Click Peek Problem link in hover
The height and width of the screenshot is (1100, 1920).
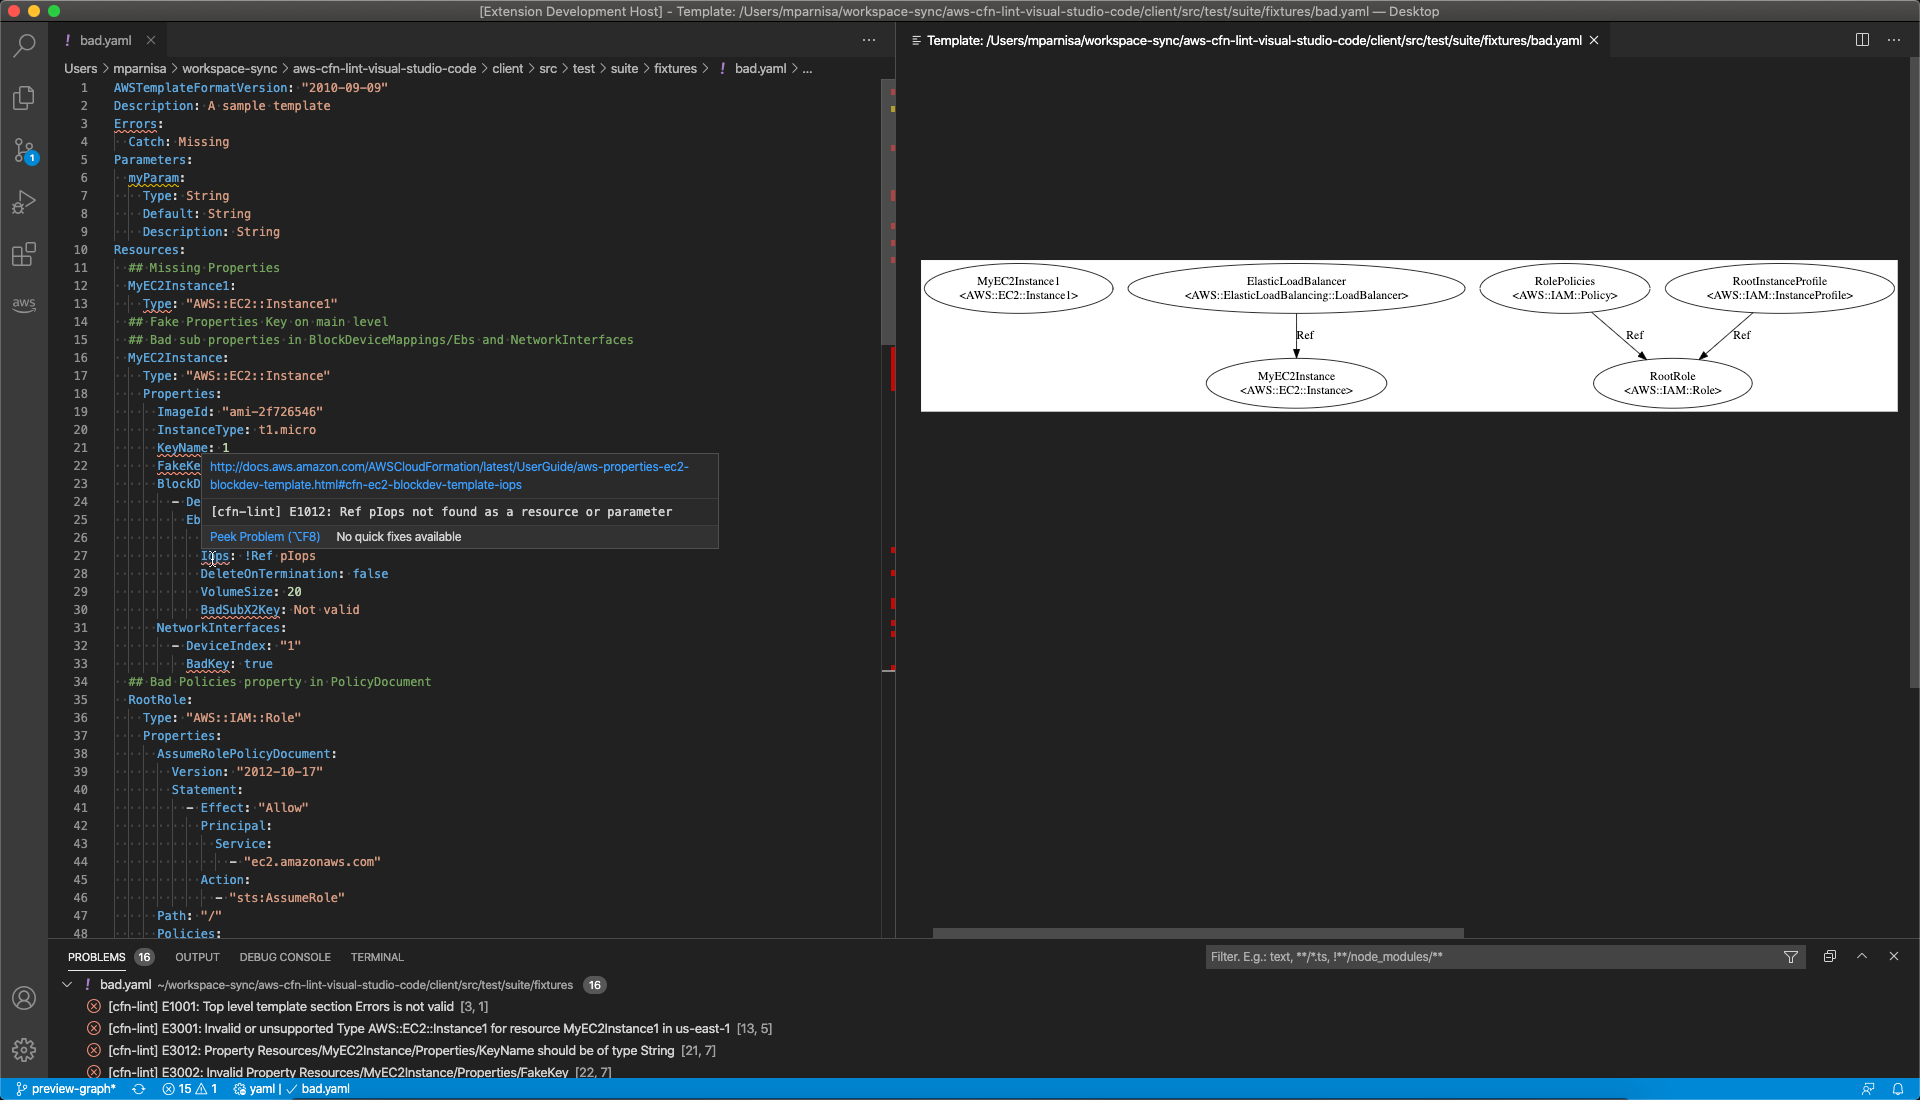(x=265, y=537)
